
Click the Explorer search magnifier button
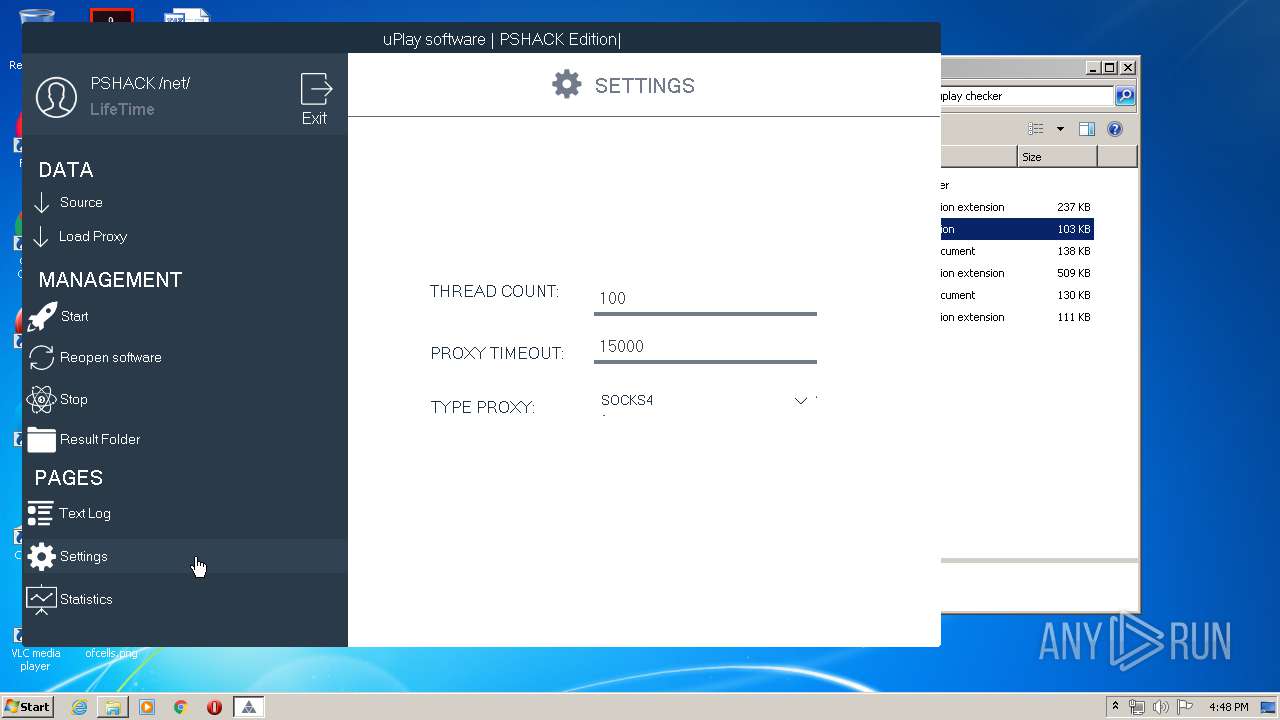click(x=1125, y=96)
